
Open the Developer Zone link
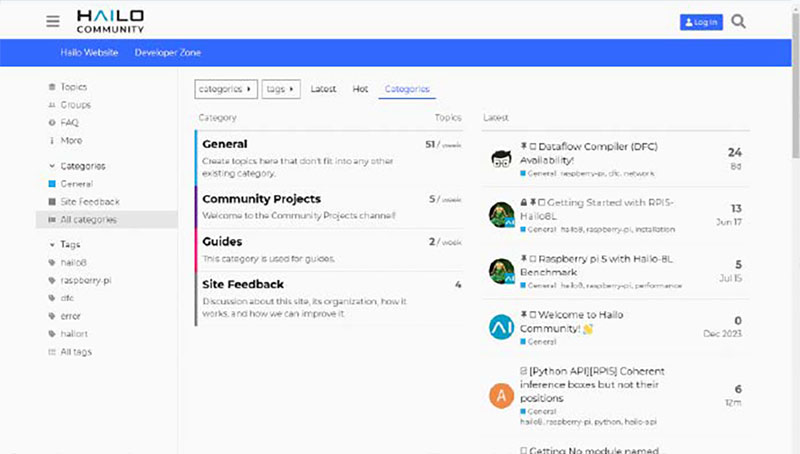168,53
